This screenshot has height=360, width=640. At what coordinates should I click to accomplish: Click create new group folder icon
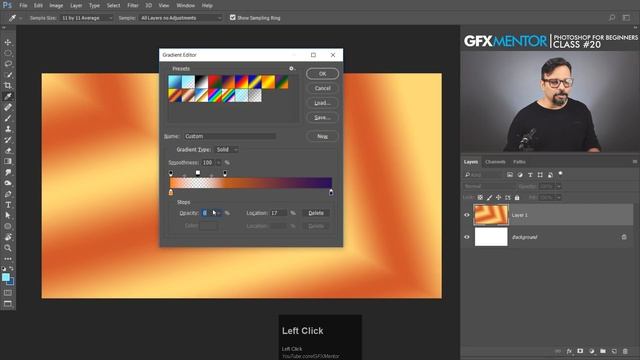tap(603, 351)
